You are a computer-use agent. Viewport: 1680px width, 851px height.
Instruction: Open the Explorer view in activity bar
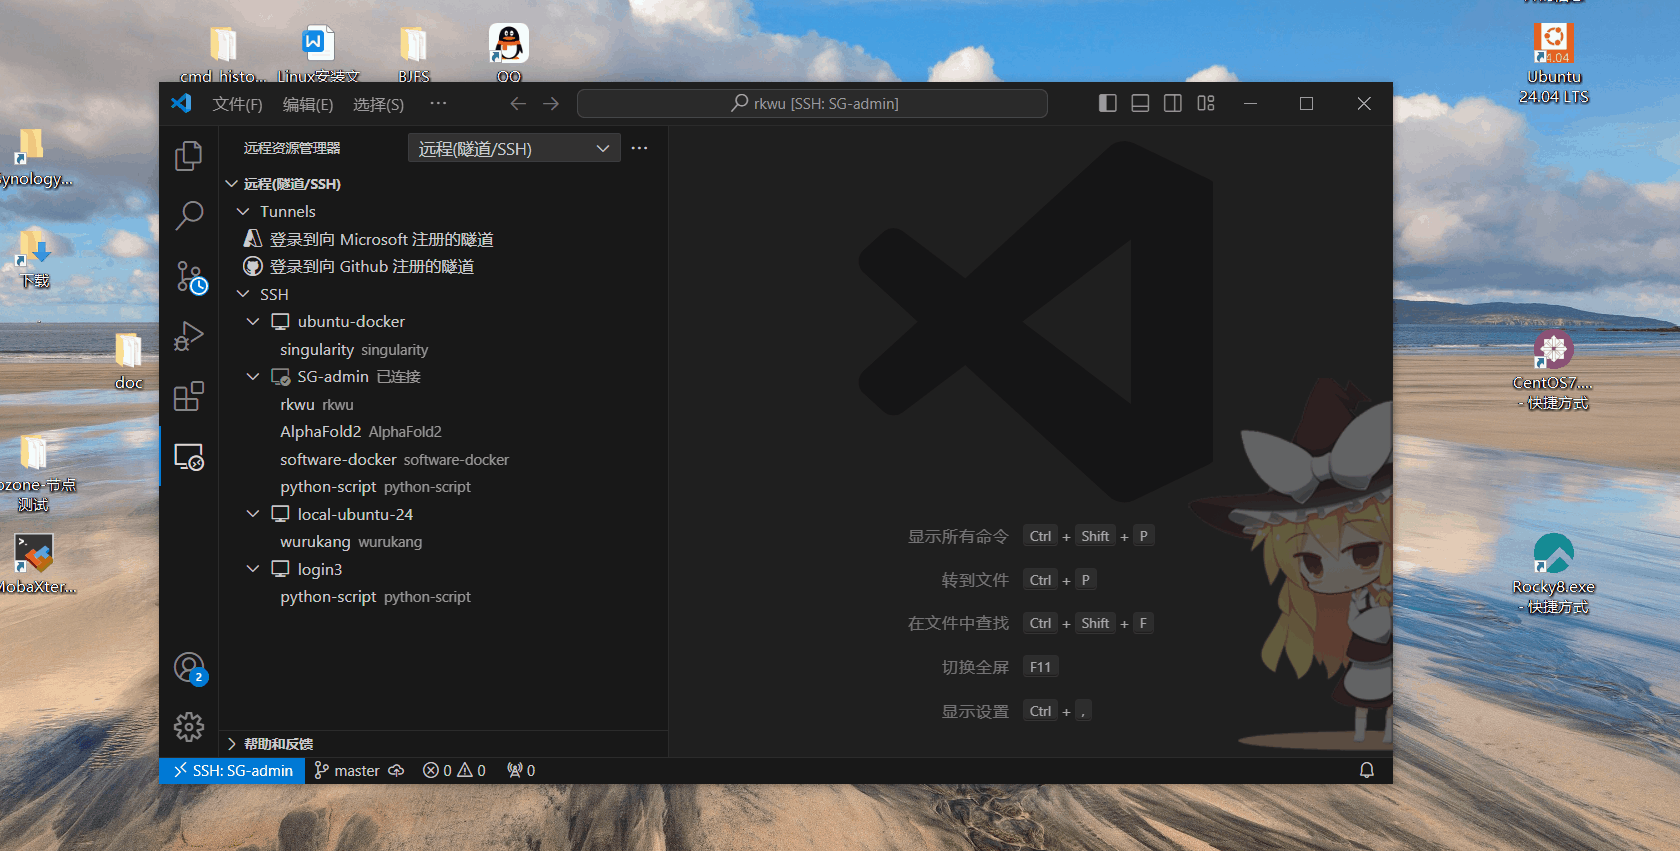pos(189,155)
